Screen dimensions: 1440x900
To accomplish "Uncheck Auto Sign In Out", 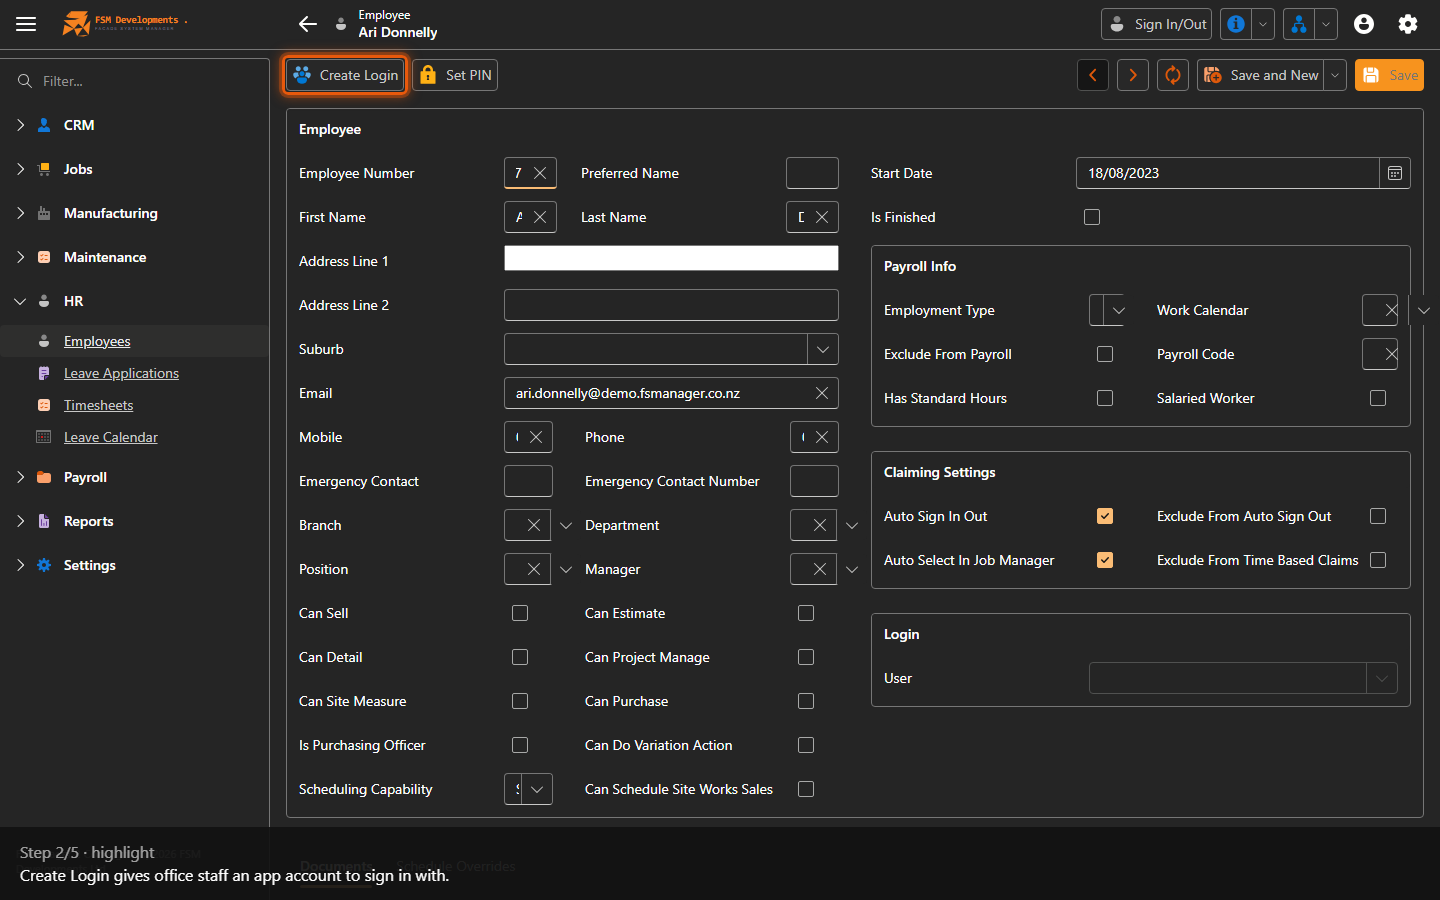I will [x=1105, y=516].
